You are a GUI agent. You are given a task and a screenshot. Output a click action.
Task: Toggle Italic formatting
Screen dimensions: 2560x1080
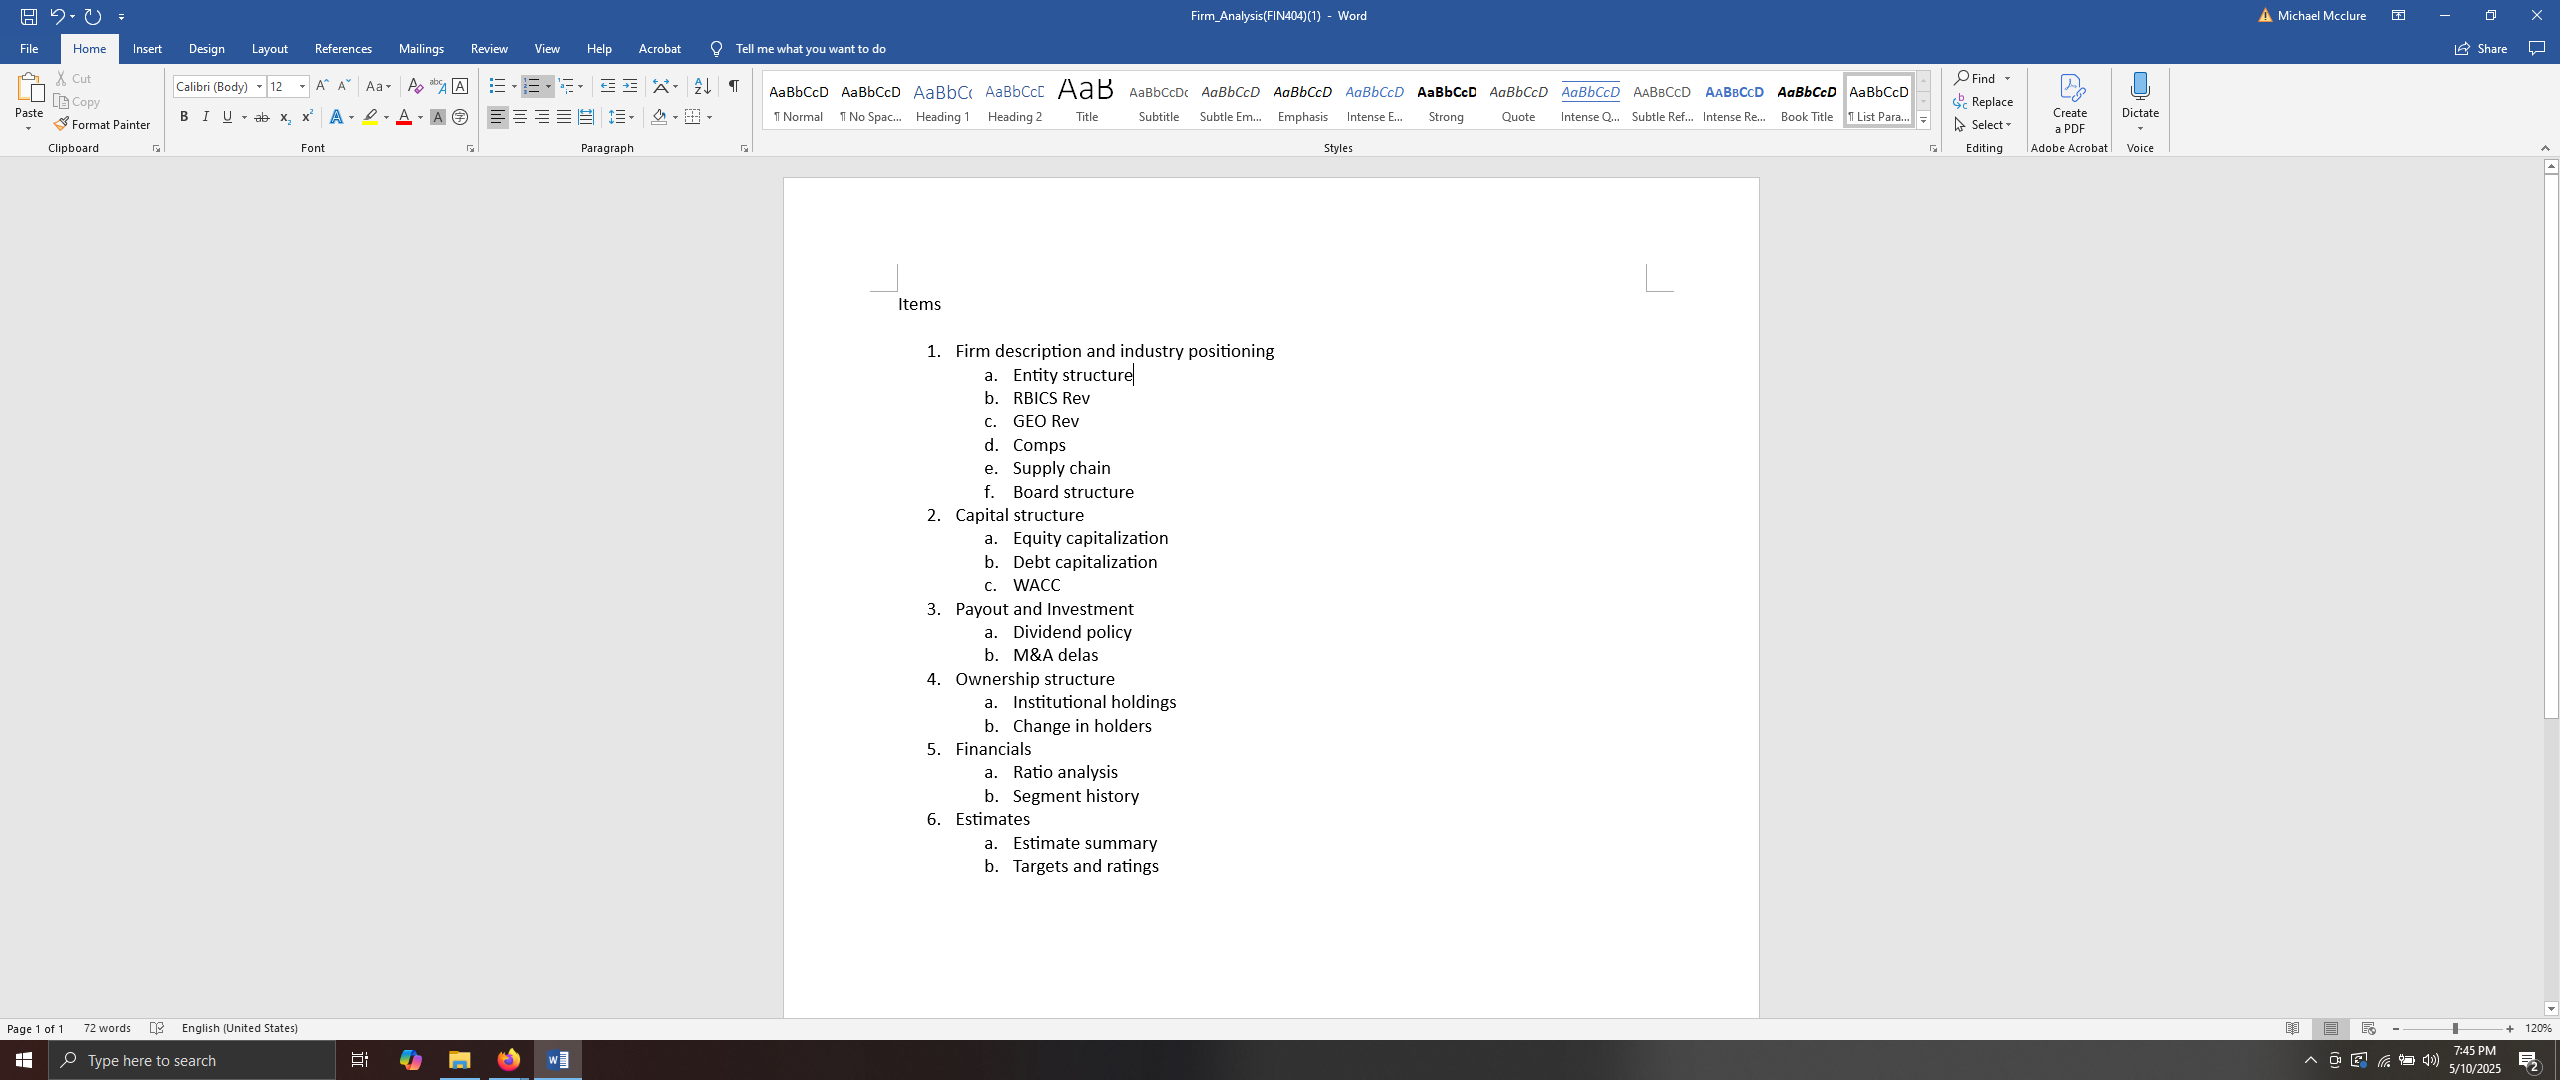point(206,117)
